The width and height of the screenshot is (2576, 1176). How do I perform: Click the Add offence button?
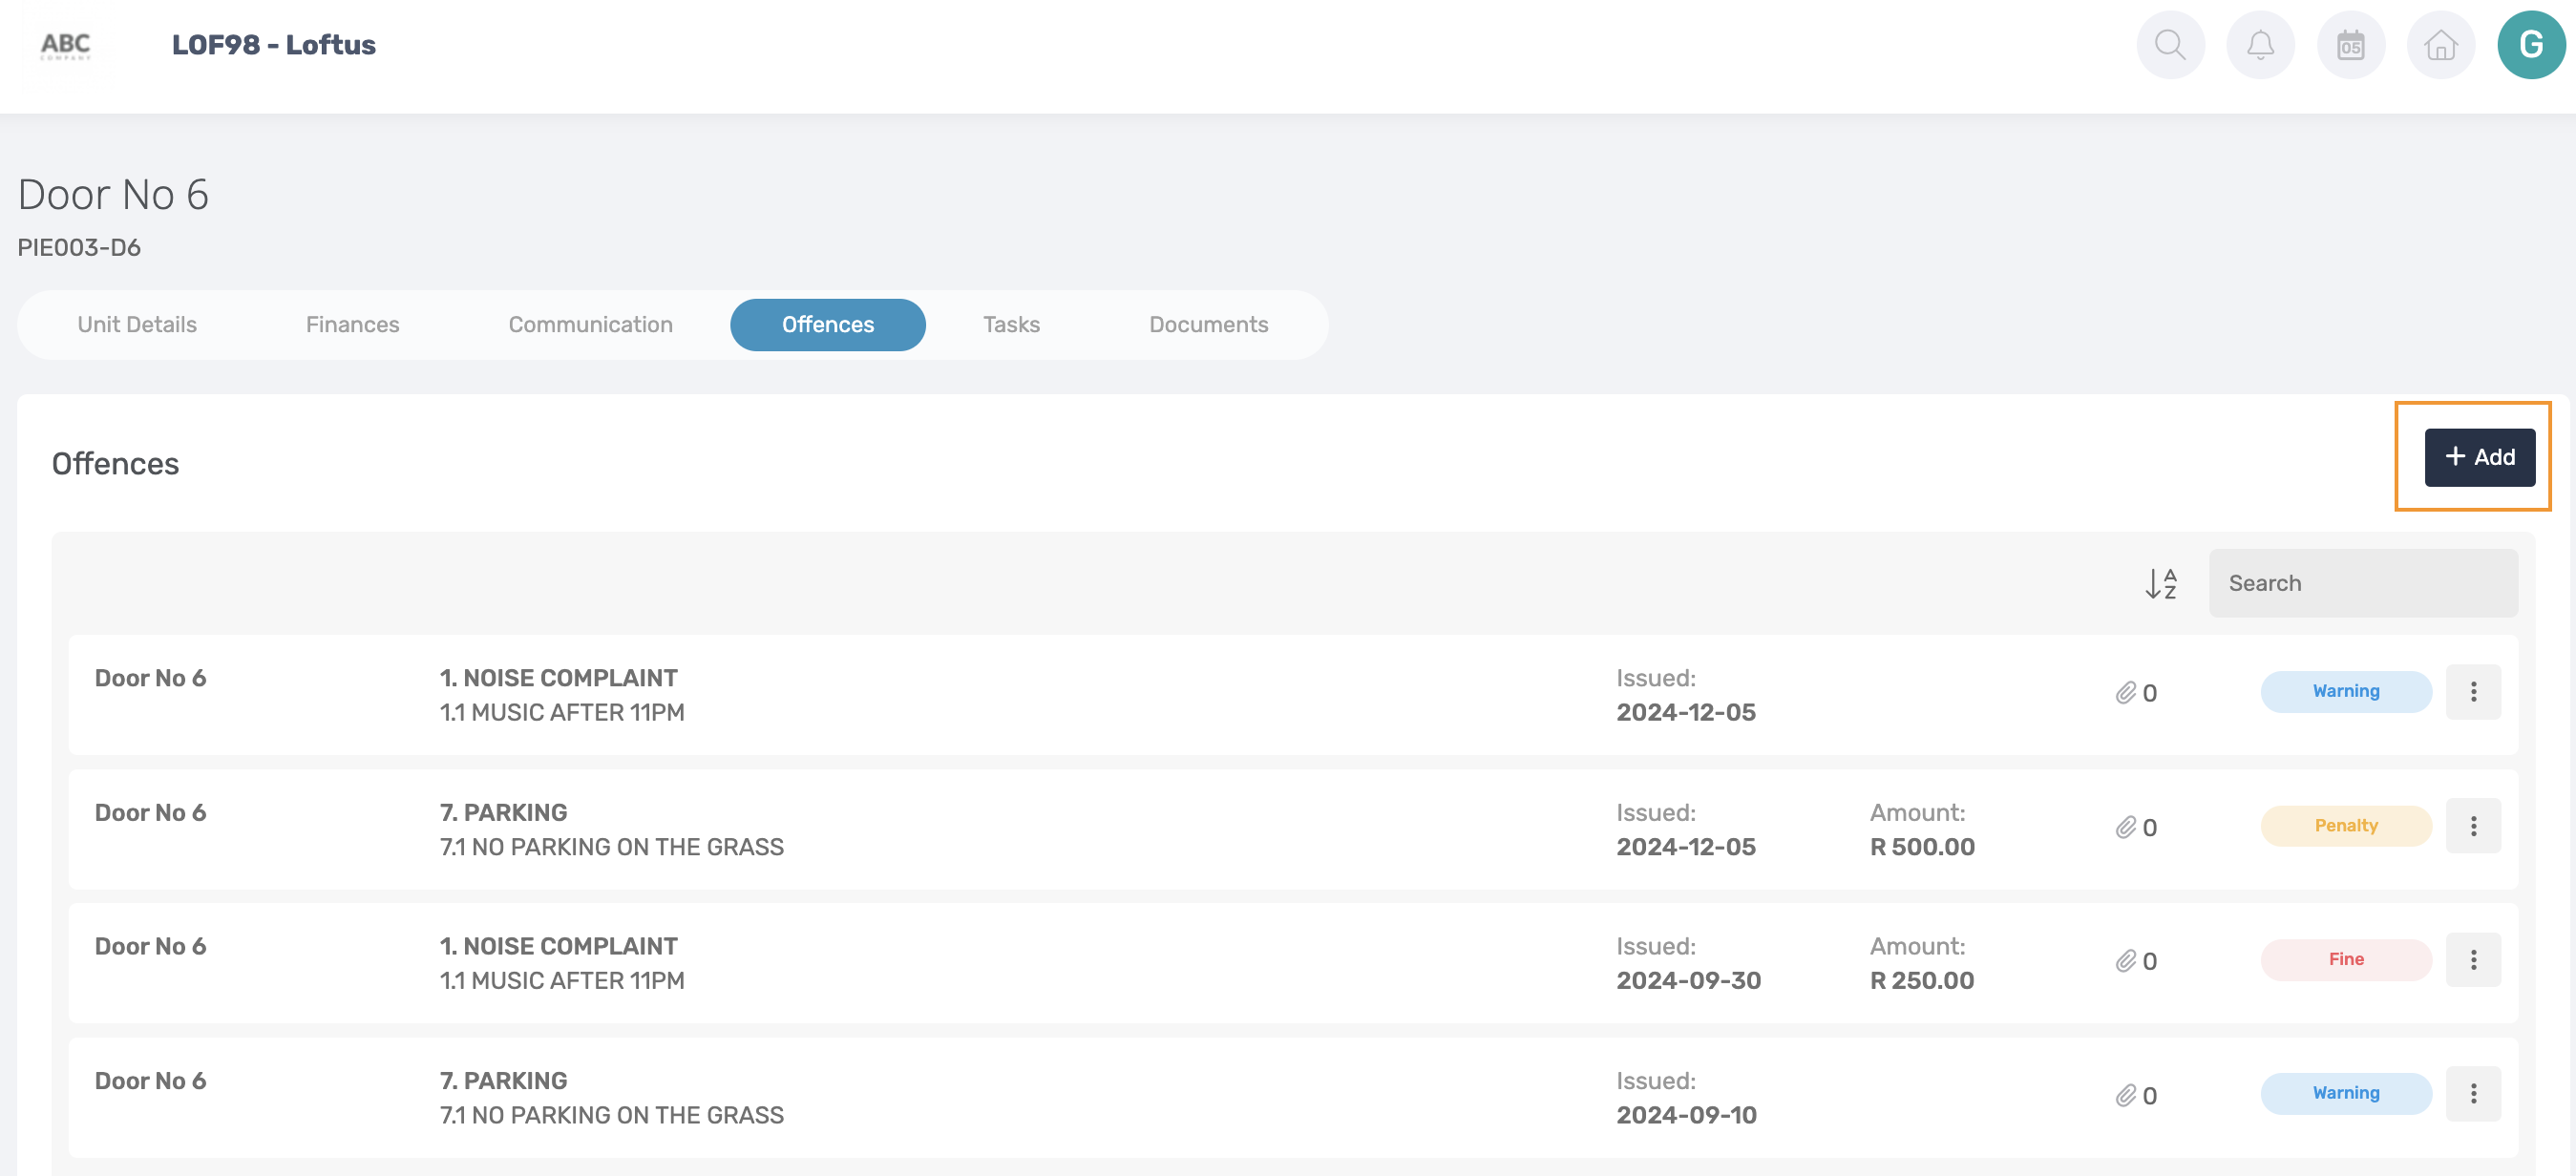point(2479,457)
